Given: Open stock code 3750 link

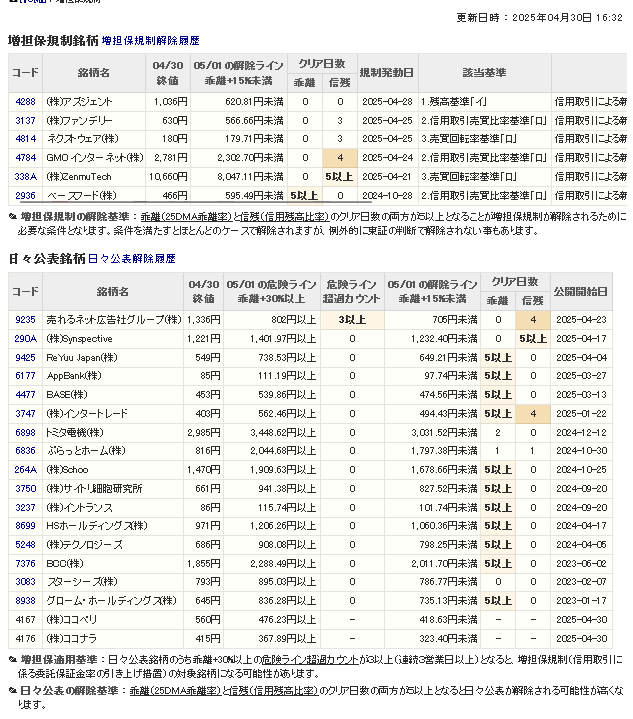Looking at the screenshot, I should pyautogui.click(x=25, y=489).
